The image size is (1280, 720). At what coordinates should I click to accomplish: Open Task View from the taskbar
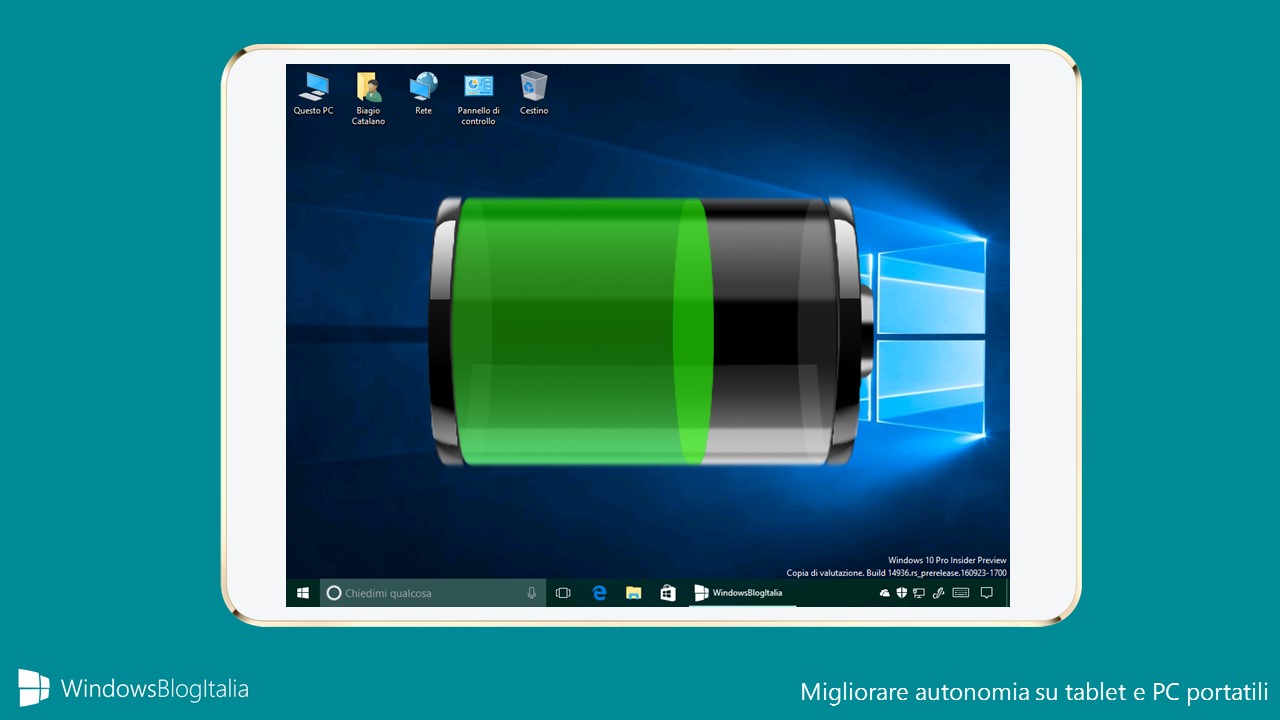[563, 593]
